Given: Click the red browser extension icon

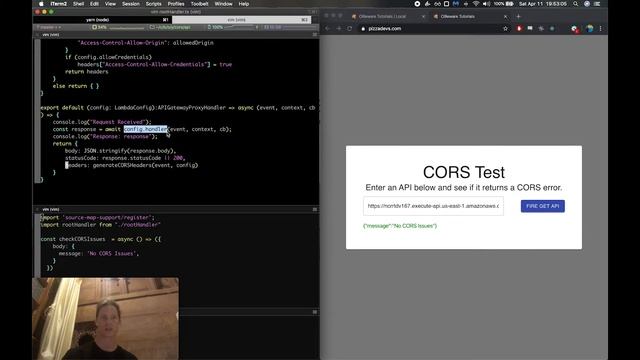Looking at the screenshot, I should (x=519, y=29).
